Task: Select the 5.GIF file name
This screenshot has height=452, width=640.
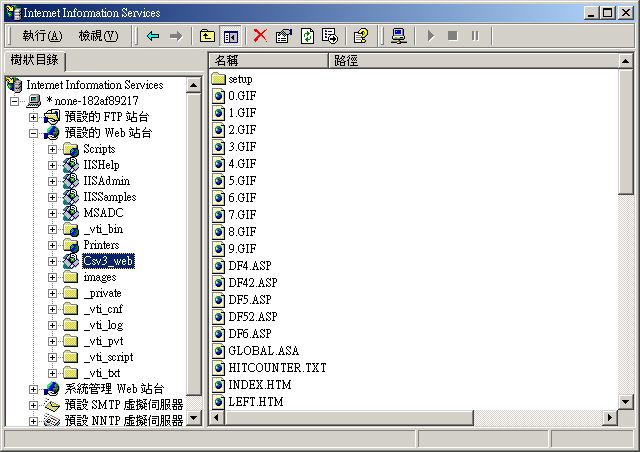Action: tap(242, 181)
